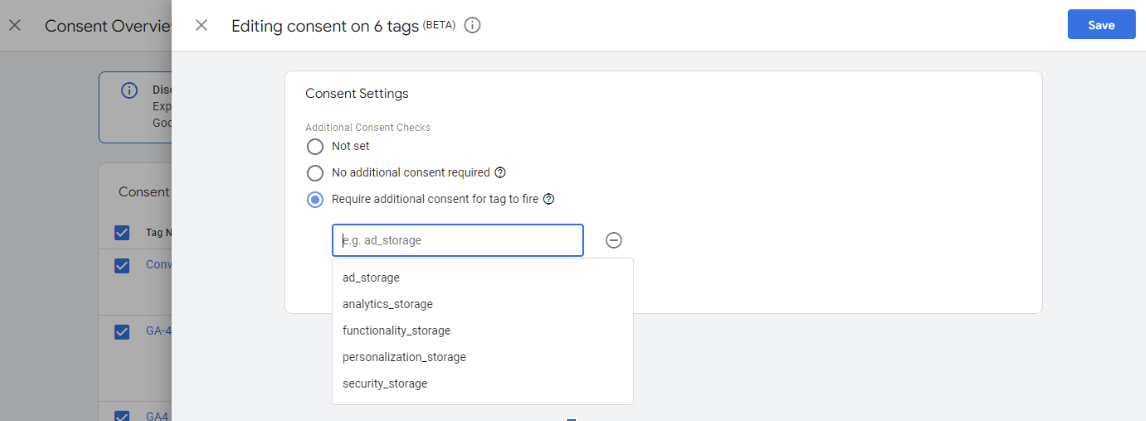Choose No additional consent required
This screenshot has width=1146, height=421.
[315, 172]
